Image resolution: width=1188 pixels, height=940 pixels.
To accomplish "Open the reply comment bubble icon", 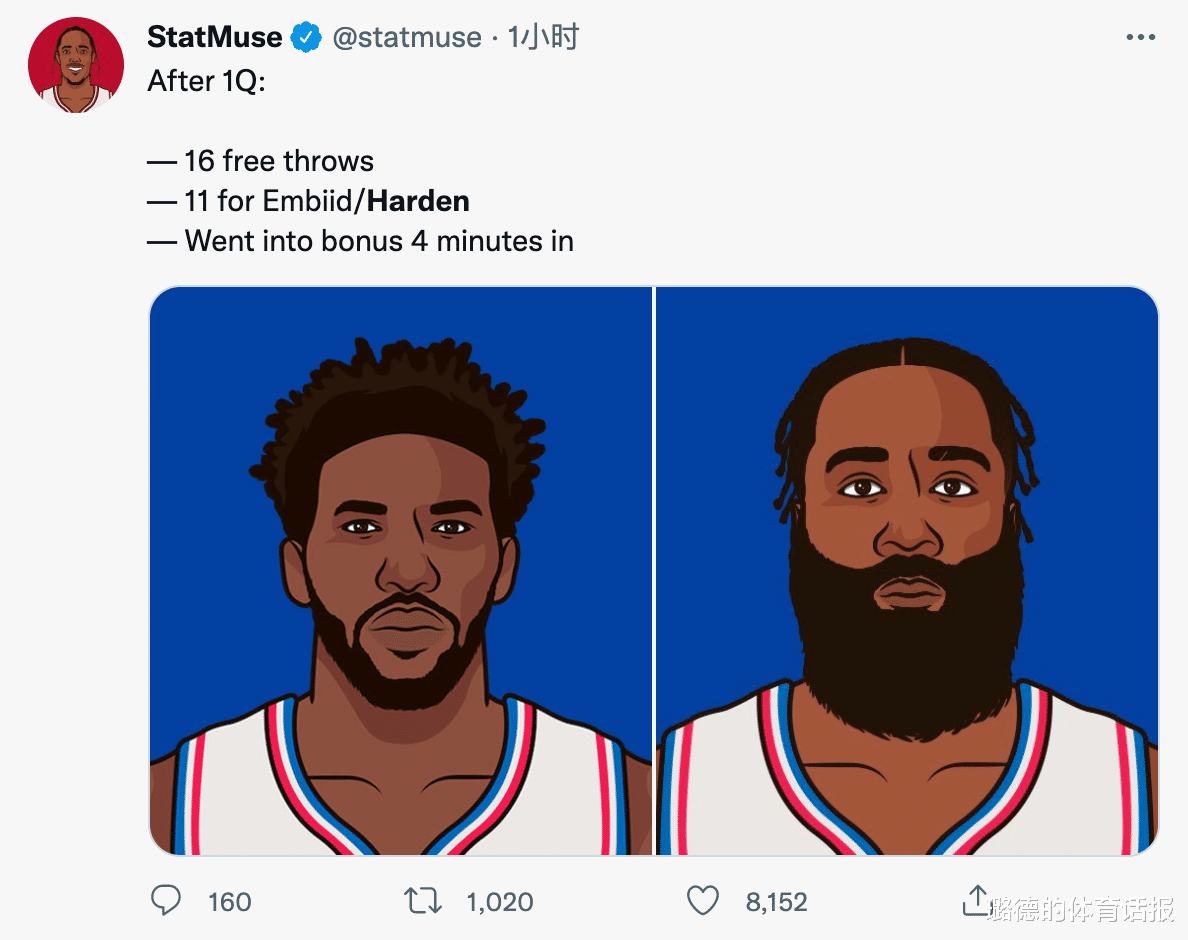I will tap(165, 901).
